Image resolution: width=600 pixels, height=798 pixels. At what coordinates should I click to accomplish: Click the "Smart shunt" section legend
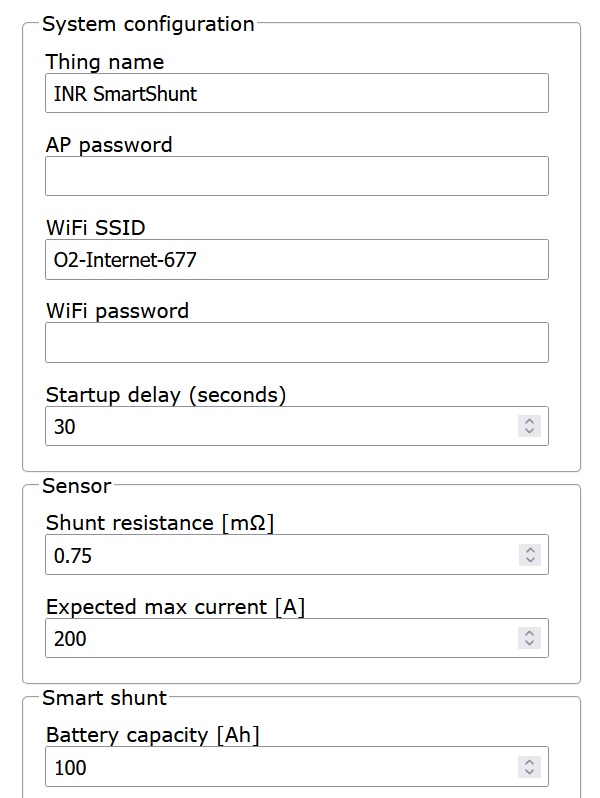pyautogui.click(x=104, y=697)
